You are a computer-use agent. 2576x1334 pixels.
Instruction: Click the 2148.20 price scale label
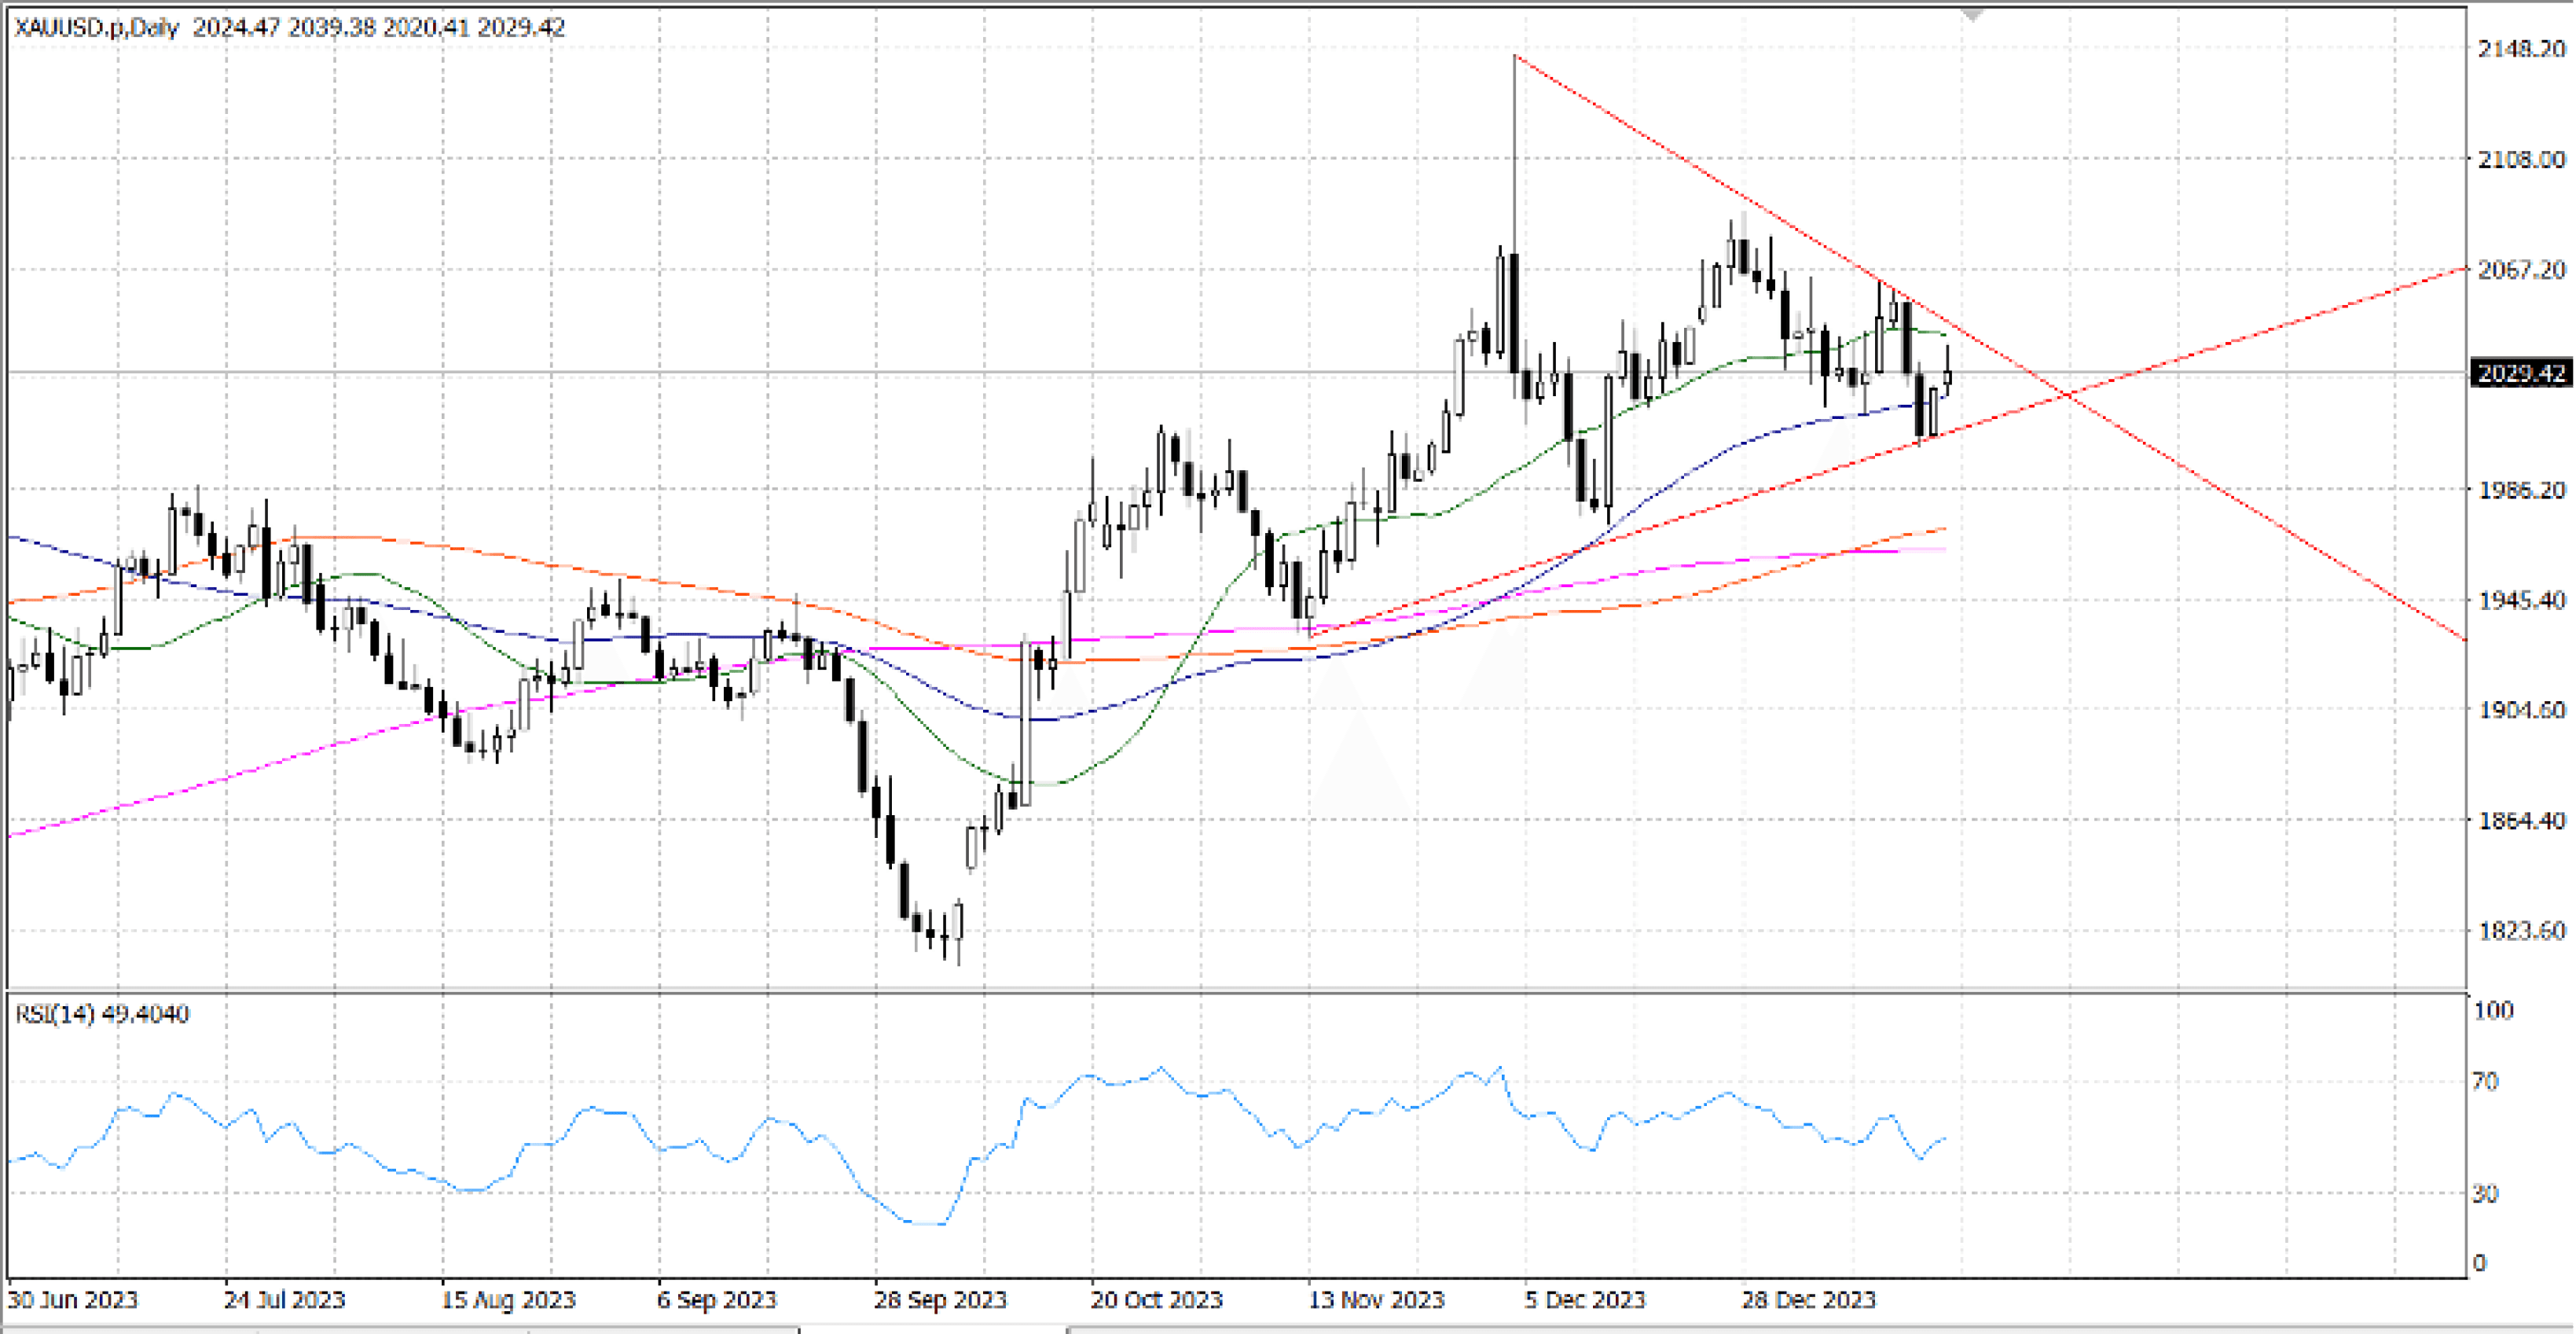[2521, 49]
